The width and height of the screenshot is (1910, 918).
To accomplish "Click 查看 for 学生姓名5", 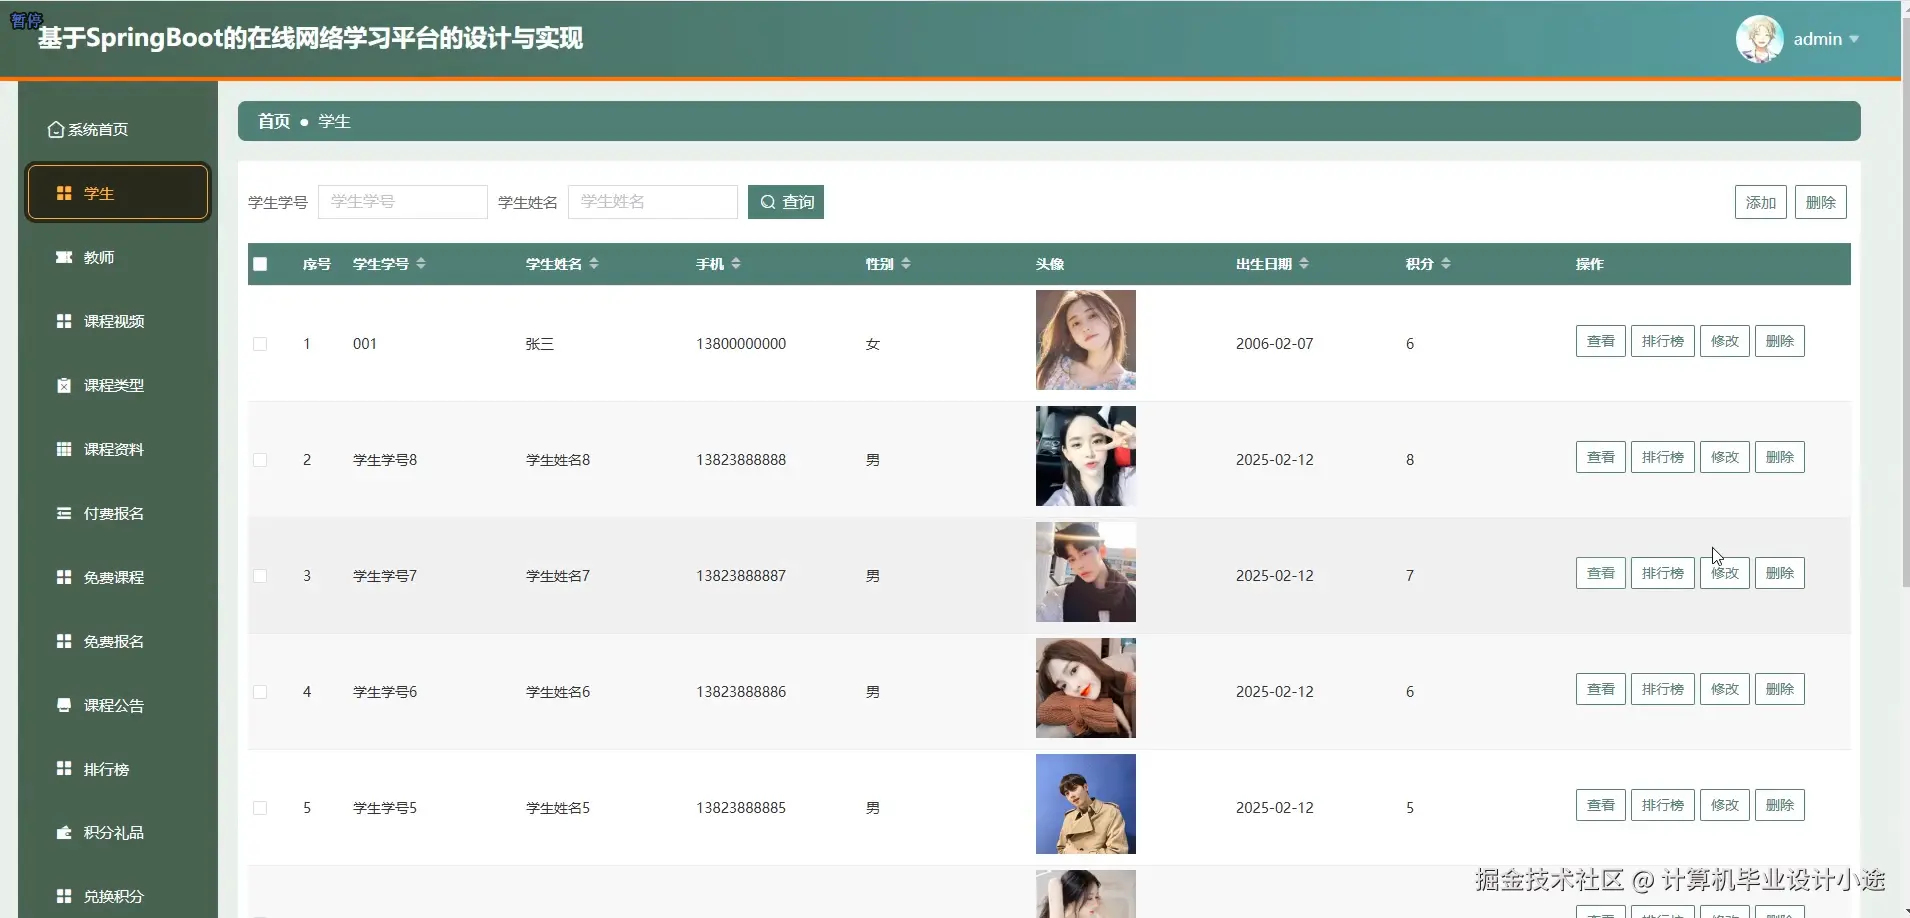I will click(1601, 805).
